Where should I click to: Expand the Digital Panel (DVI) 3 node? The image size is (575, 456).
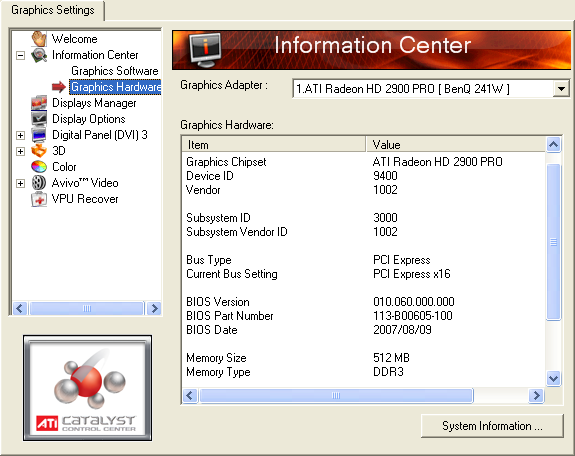pyautogui.click(x=21, y=135)
